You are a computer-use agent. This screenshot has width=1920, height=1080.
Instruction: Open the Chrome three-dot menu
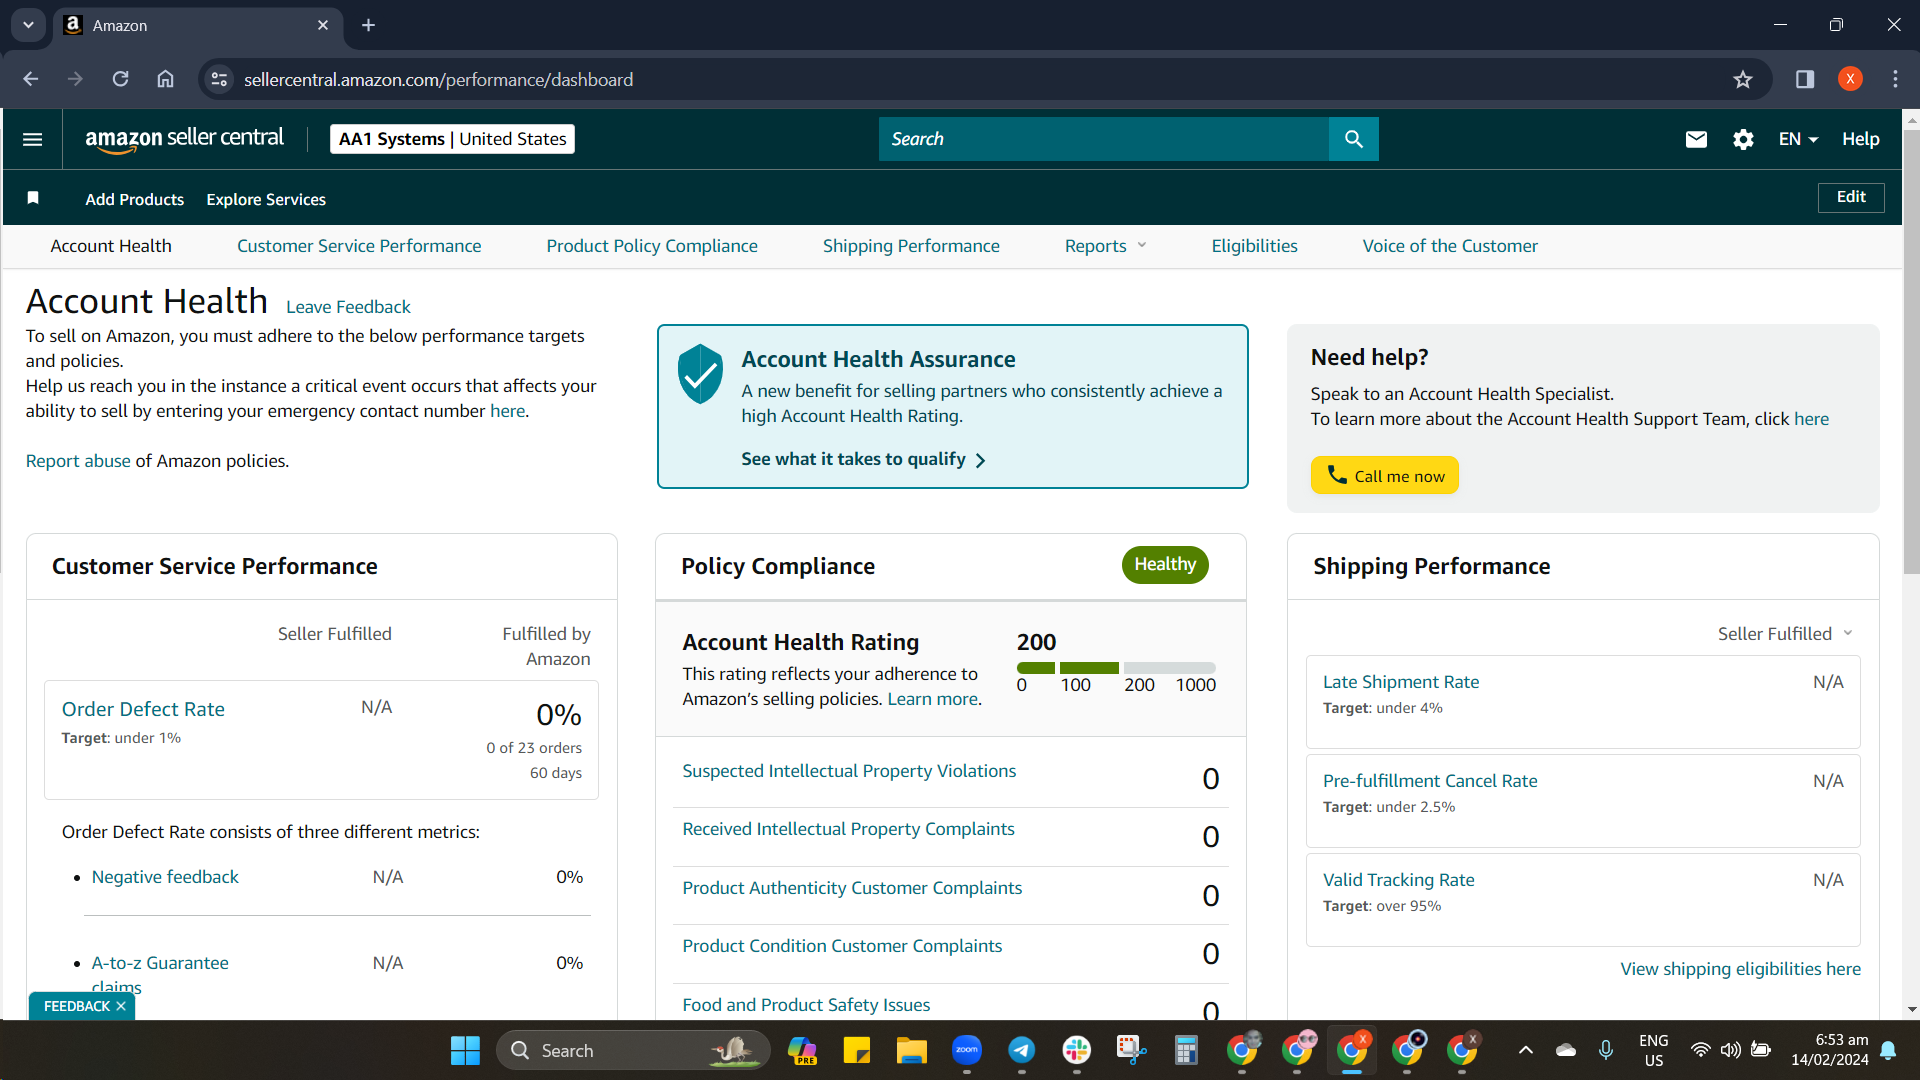(1895, 79)
